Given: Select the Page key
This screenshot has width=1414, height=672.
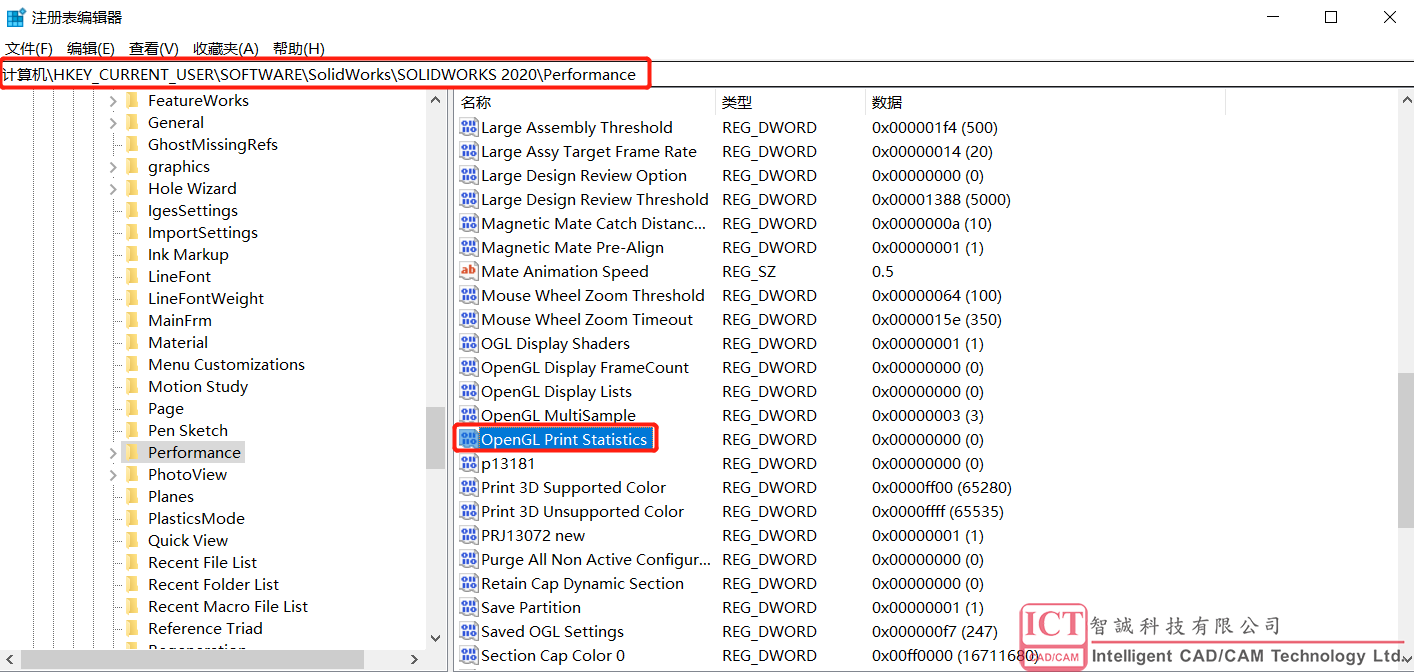Looking at the screenshot, I should [x=166, y=409].
